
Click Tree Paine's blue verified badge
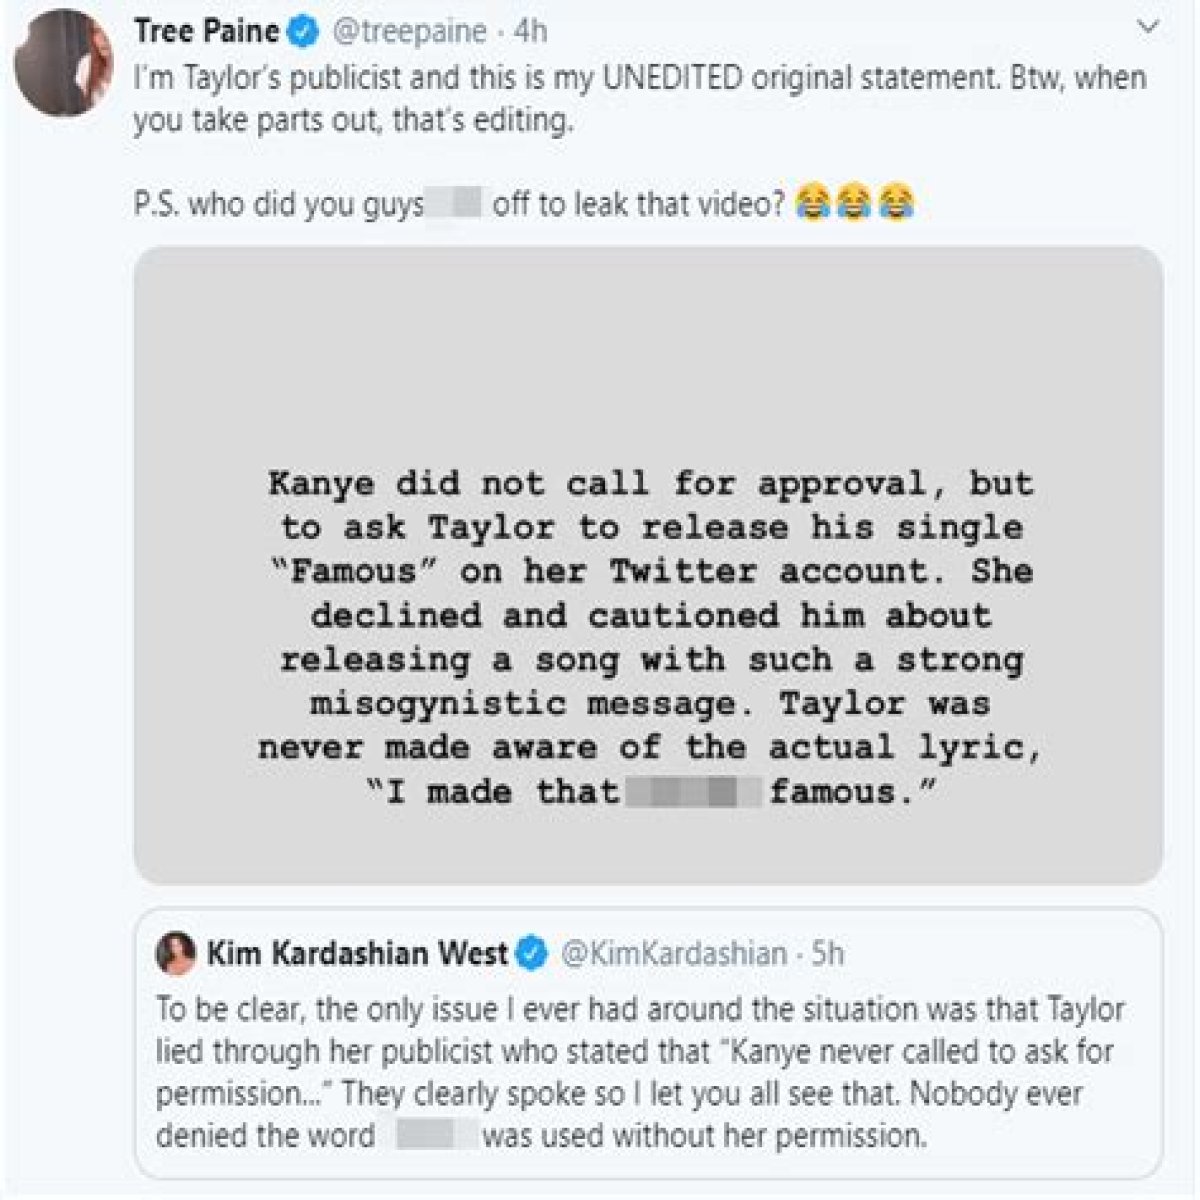click(305, 32)
